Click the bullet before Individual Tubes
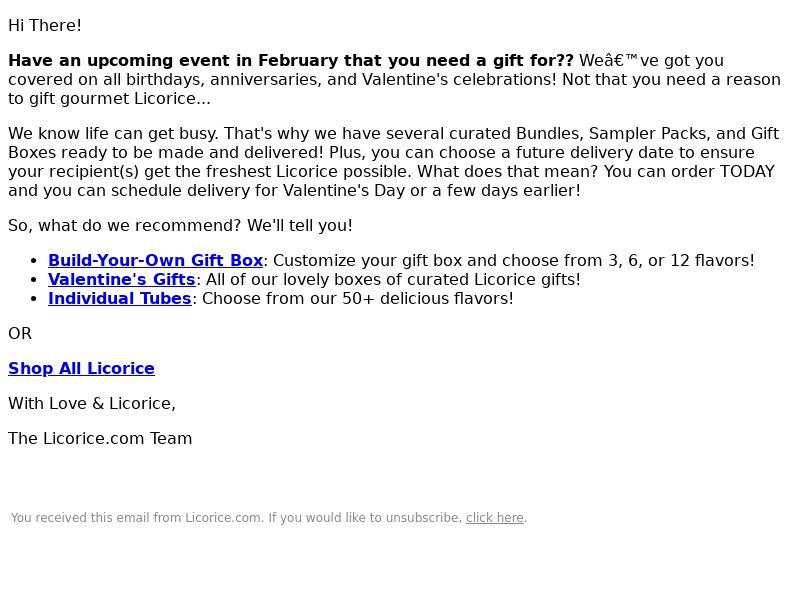Screen dimensions: 800x600 coord(34,299)
